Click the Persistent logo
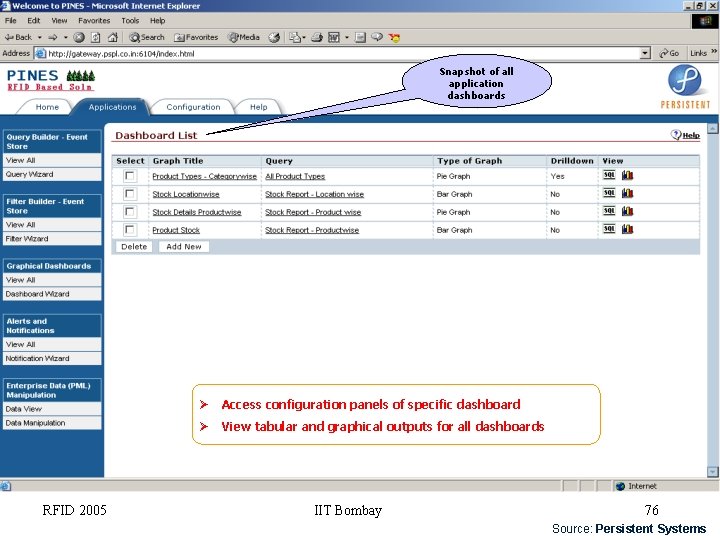This screenshot has height=540, width=720. pyautogui.click(x=685, y=87)
